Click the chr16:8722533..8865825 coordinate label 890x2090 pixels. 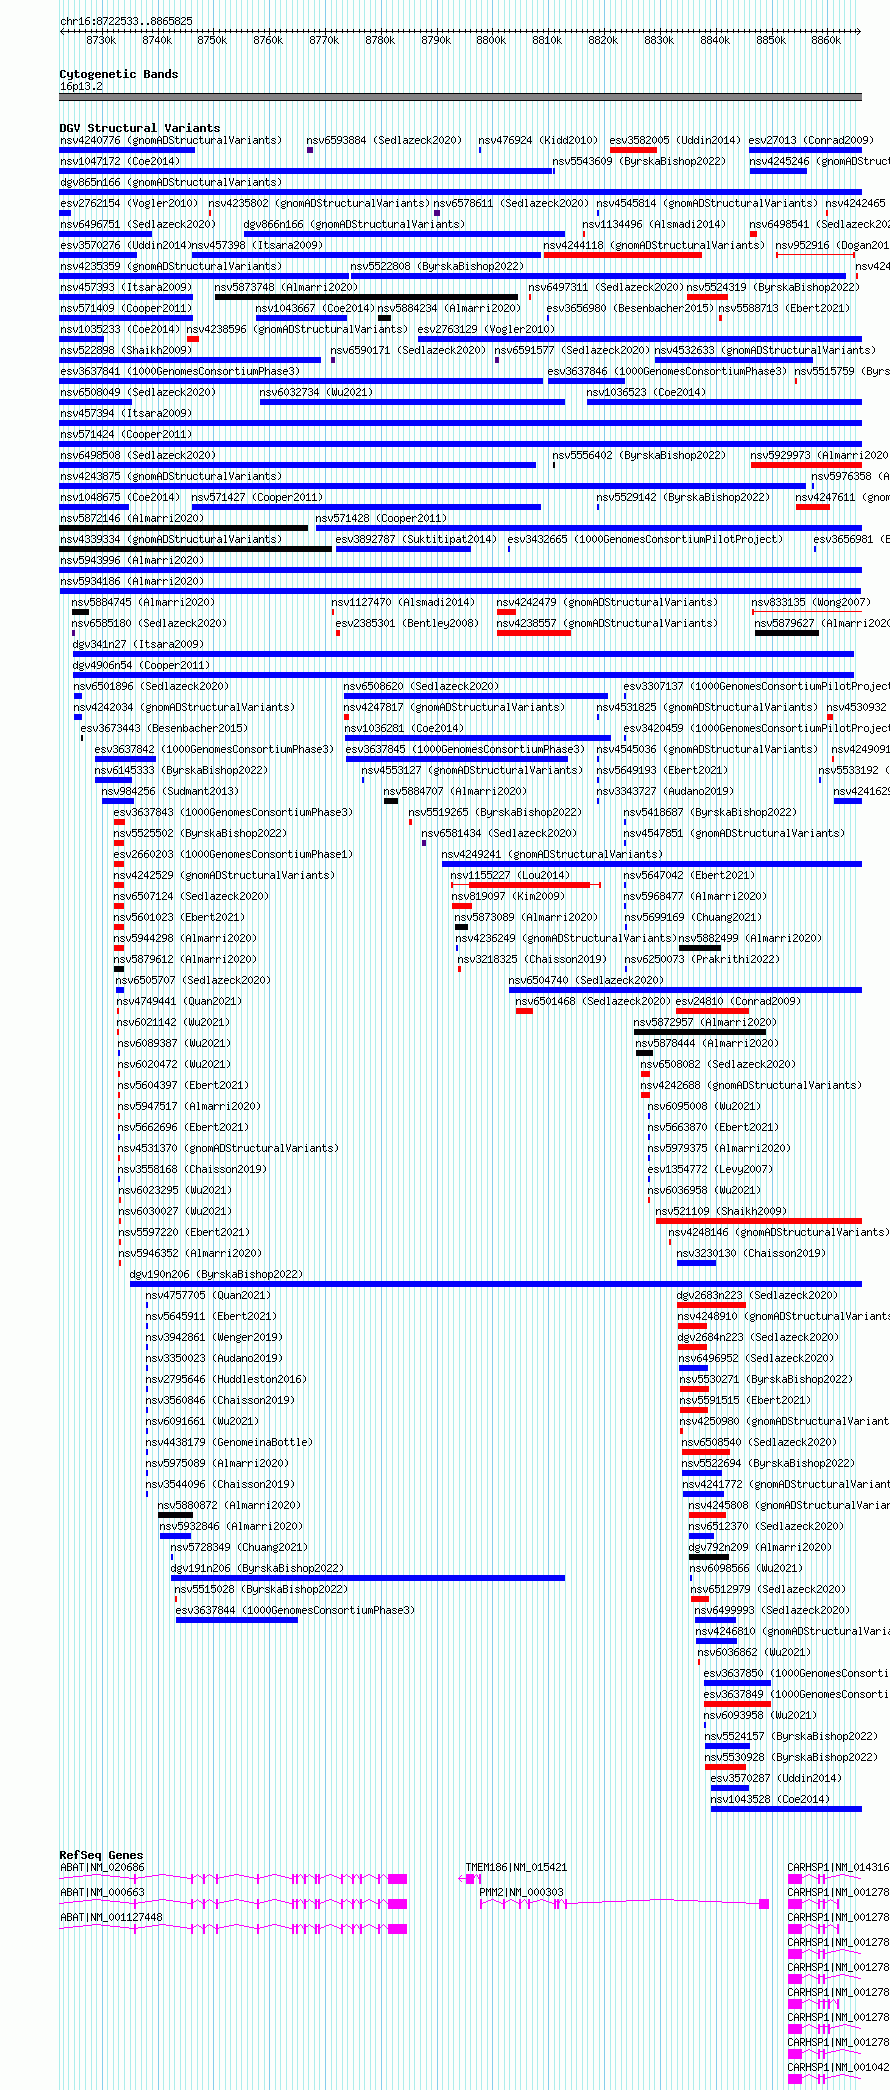[126, 21]
